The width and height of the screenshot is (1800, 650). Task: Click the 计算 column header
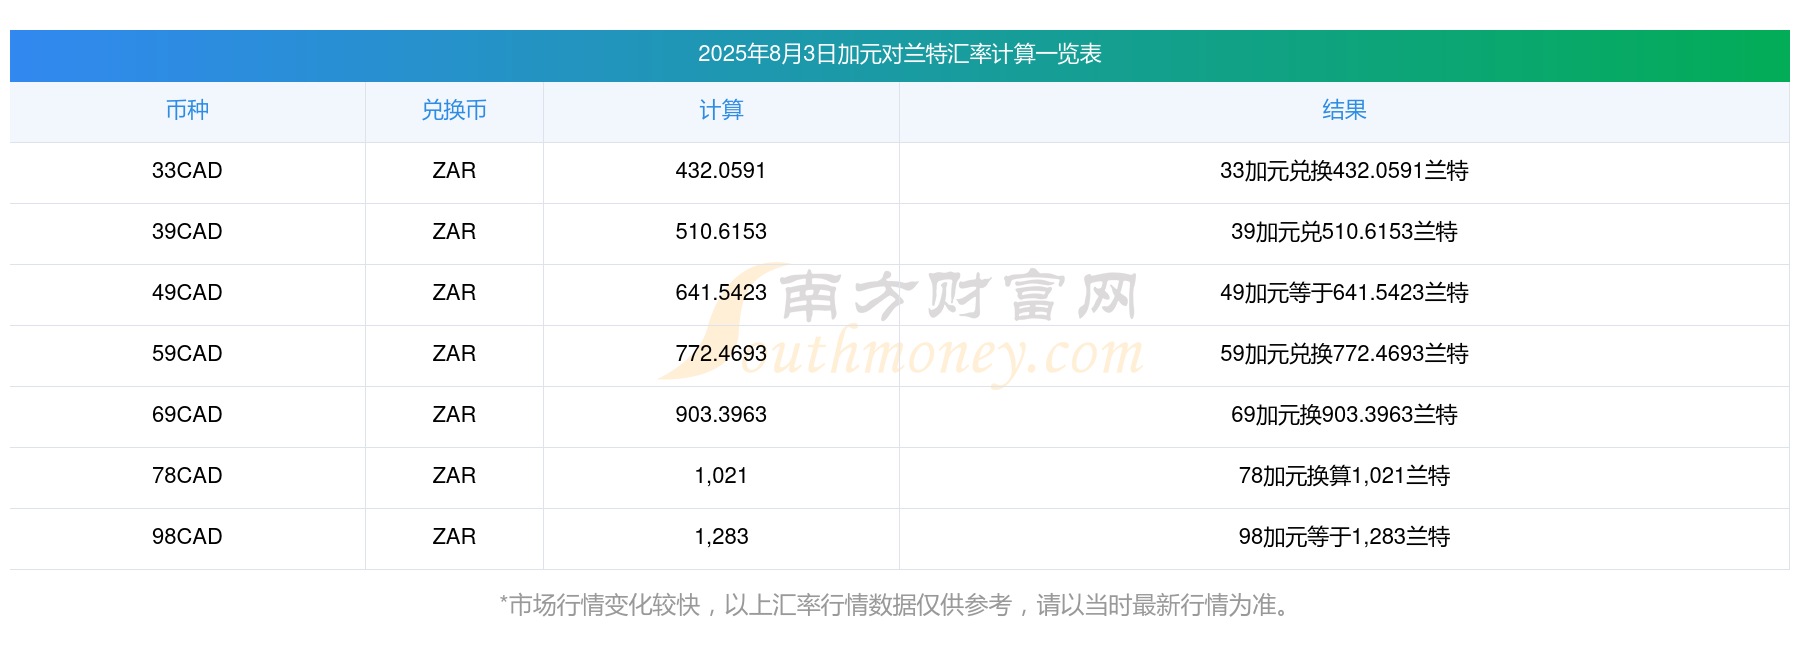coord(721,110)
